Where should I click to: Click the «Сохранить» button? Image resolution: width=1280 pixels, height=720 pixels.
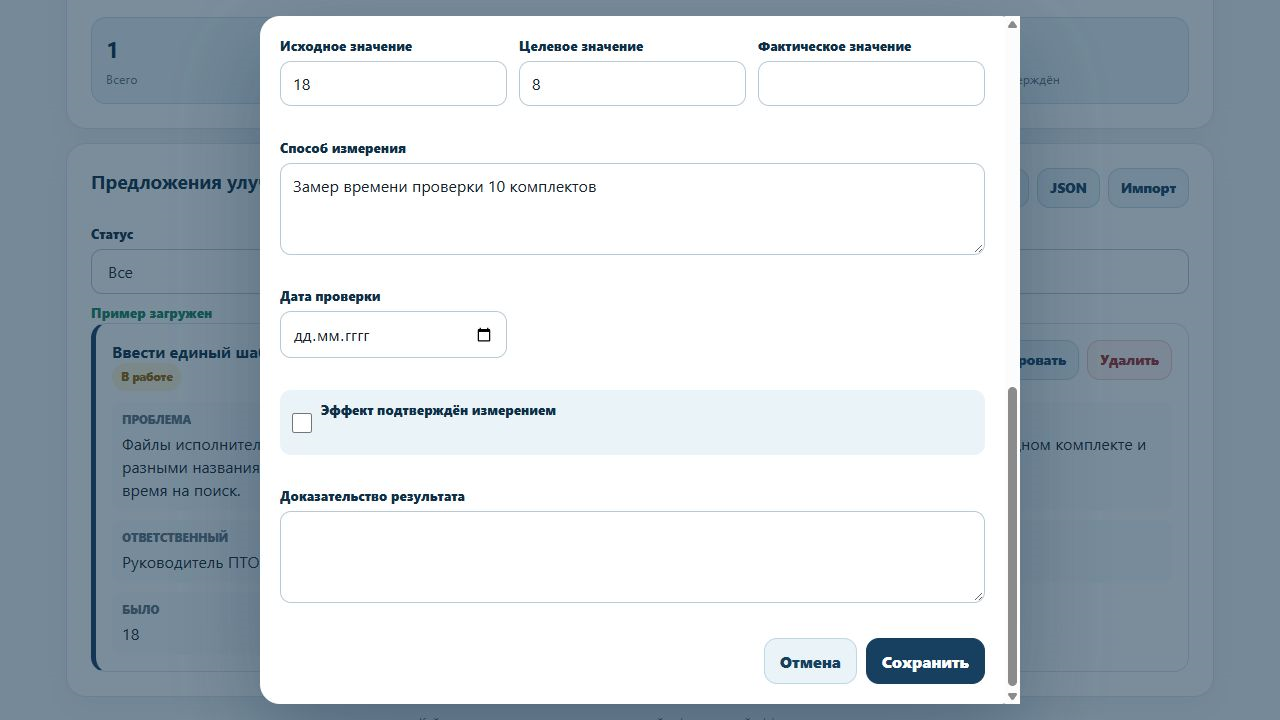click(925, 661)
